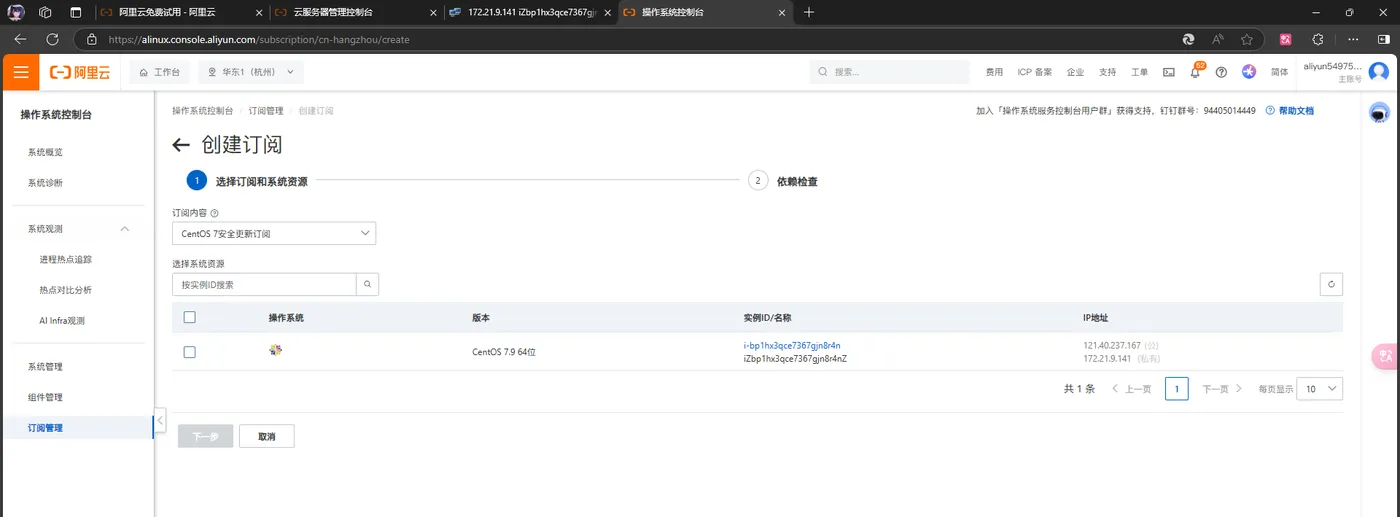Screen dimensions: 1400x517
Task: Refresh the system resource table
Action: pyautogui.click(x=1331, y=285)
